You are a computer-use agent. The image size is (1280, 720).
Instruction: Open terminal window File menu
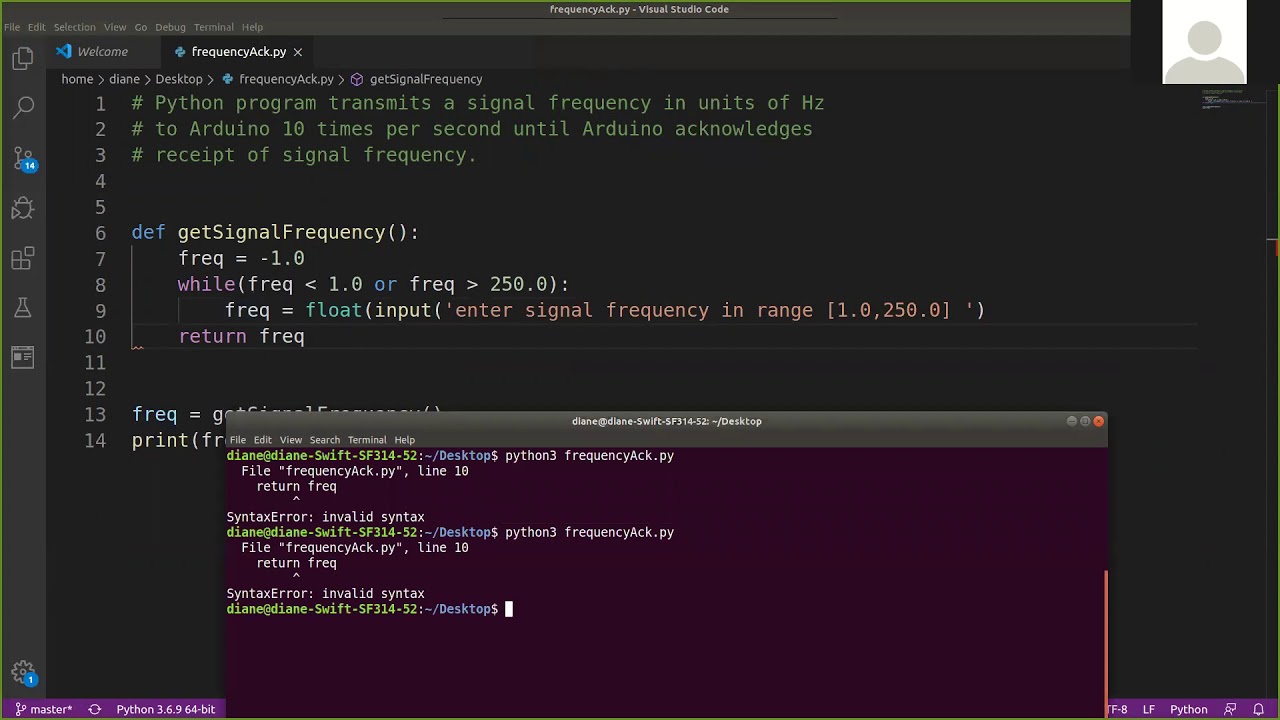click(x=237, y=440)
